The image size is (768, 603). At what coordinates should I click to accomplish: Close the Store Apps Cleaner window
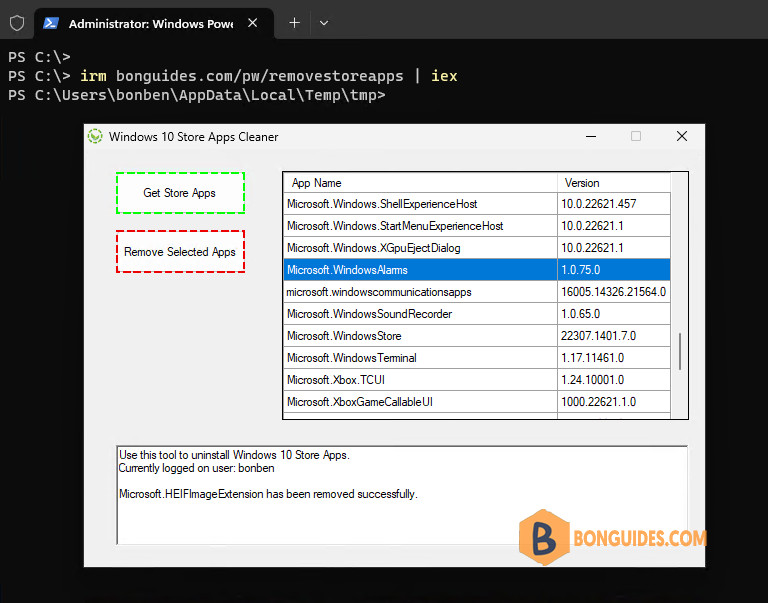682,136
